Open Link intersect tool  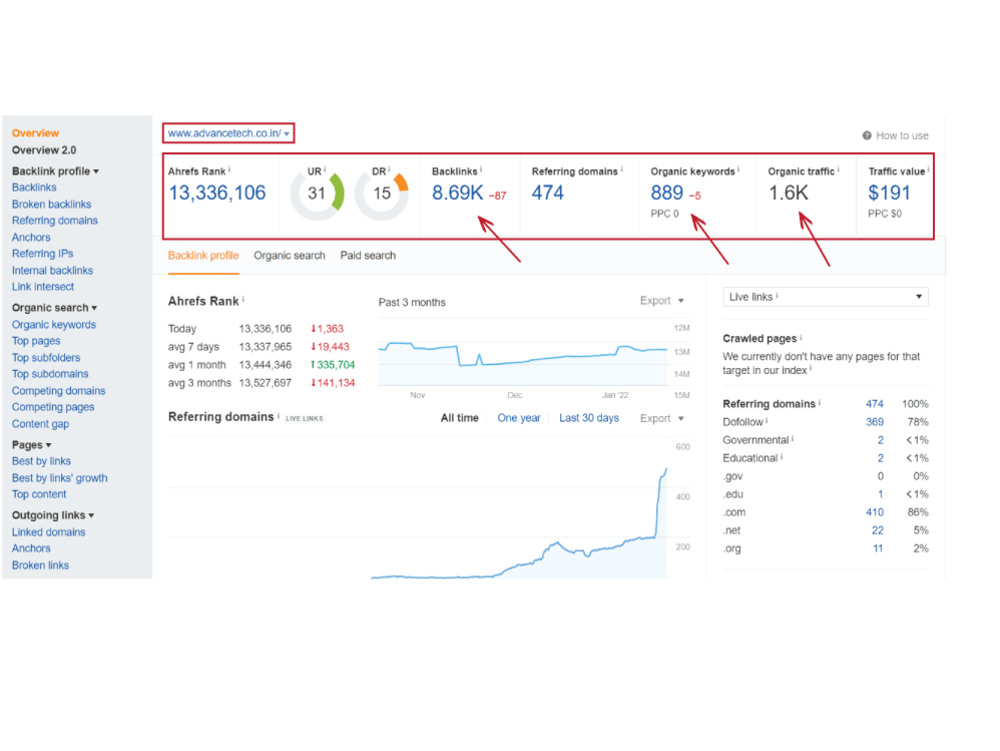(x=43, y=287)
